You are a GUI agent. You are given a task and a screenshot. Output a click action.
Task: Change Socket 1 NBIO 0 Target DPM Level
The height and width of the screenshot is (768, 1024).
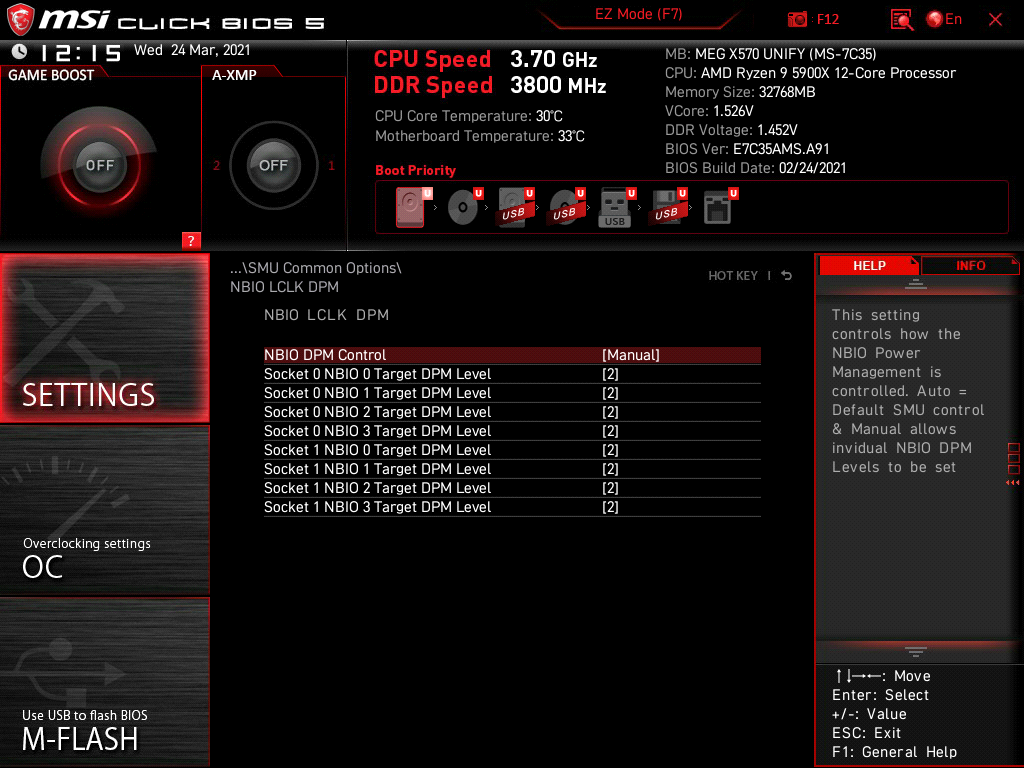click(512, 450)
